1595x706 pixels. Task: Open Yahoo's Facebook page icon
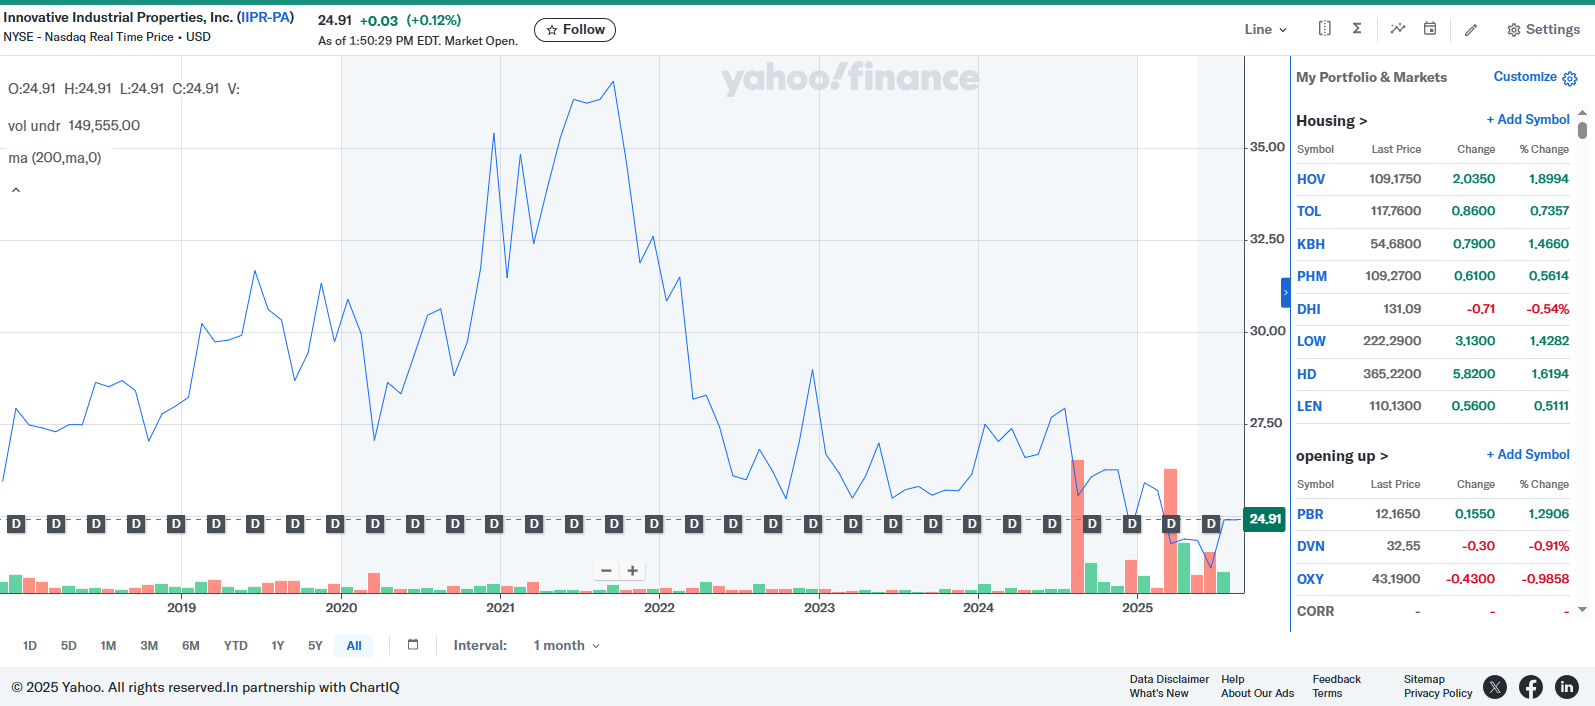pyautogui.click(x=1531, y=687)
